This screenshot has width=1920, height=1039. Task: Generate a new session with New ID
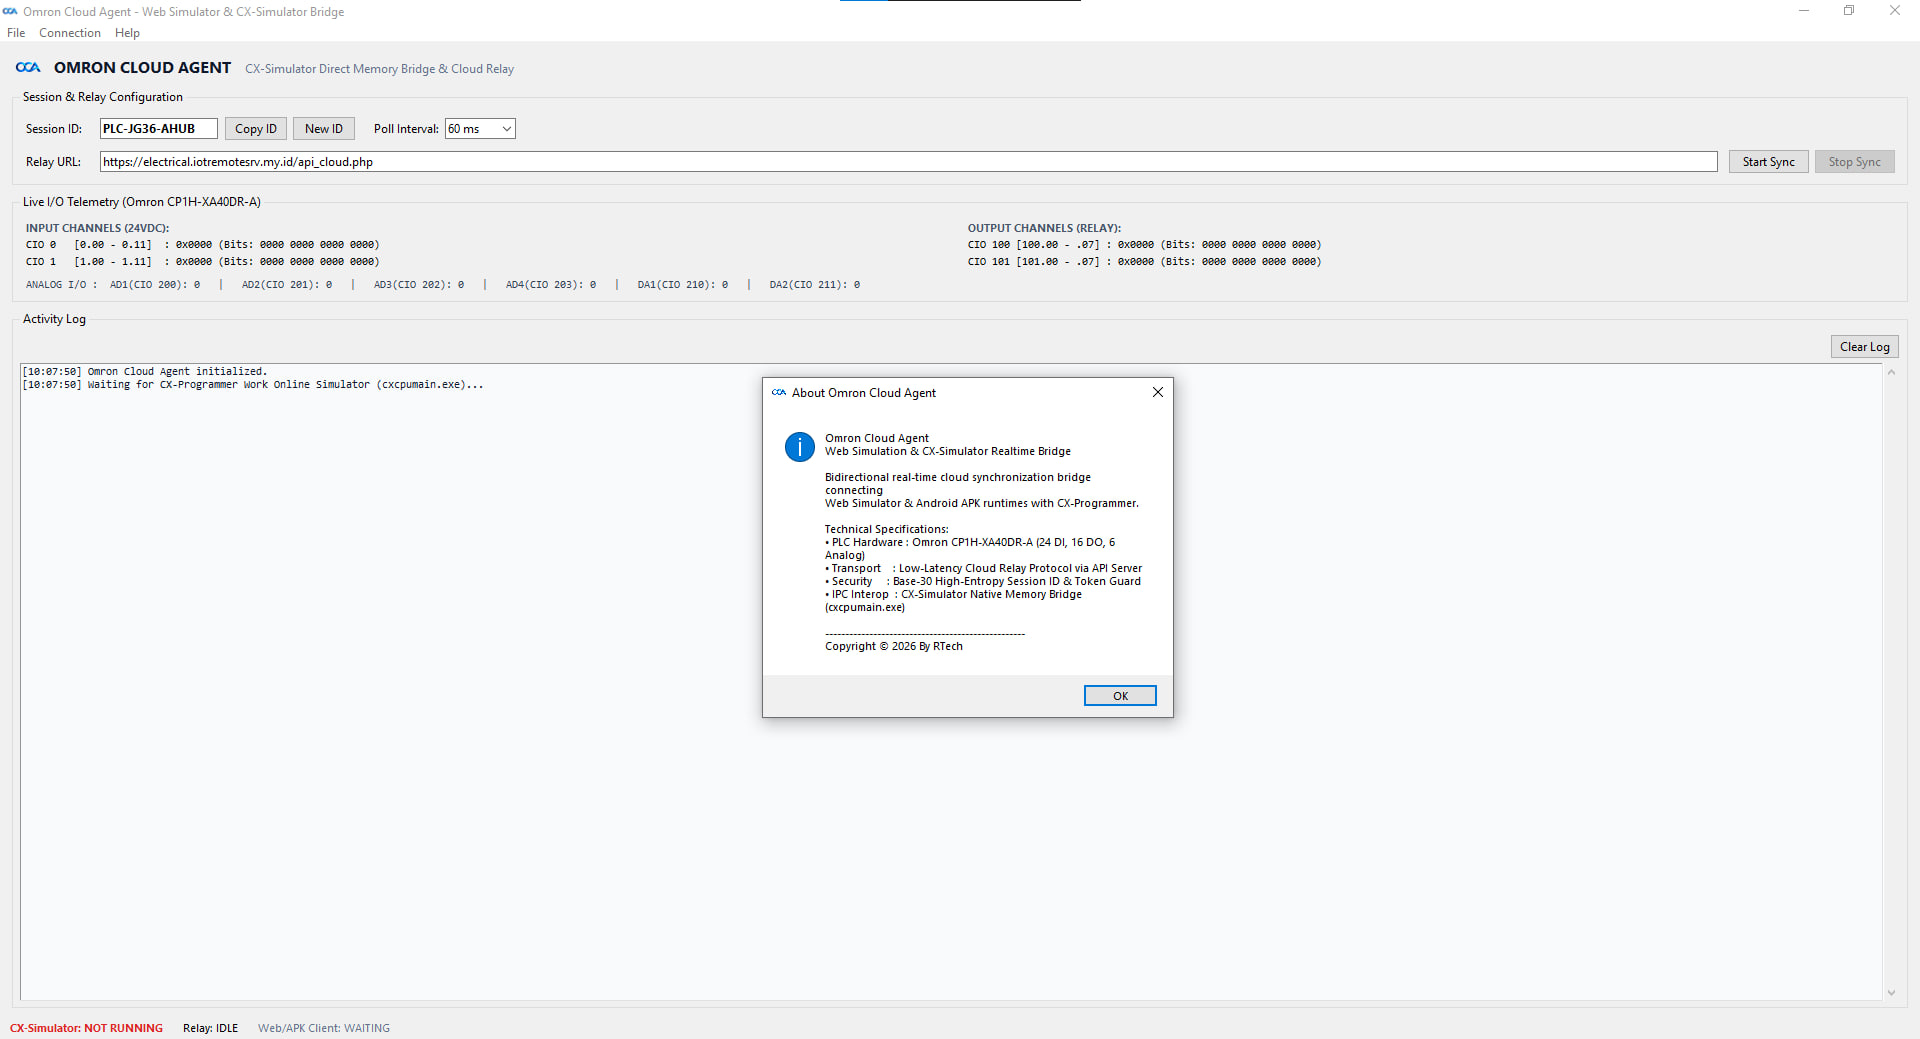pos(324,129)
